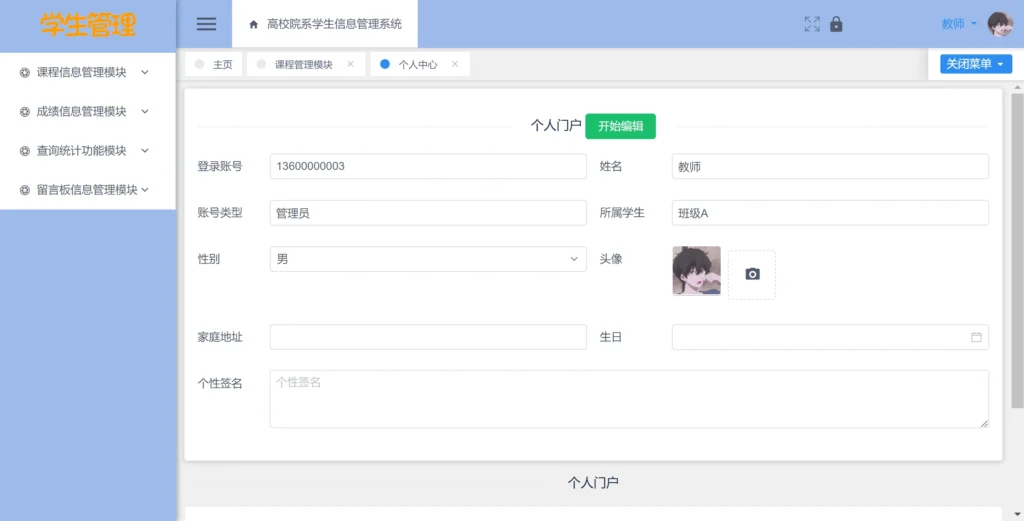
Task: Click the uploaded avatar thumbnail
Action: point(696,271)
